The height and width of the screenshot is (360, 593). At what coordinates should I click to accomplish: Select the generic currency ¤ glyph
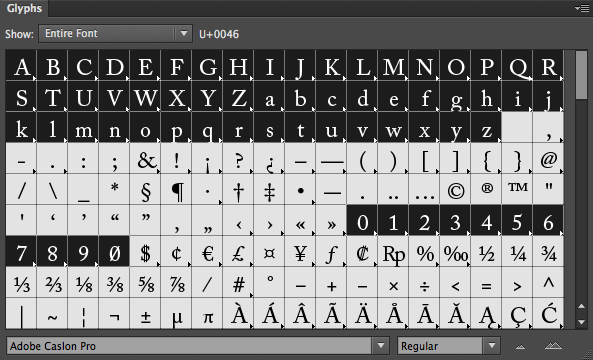point(269,252)
